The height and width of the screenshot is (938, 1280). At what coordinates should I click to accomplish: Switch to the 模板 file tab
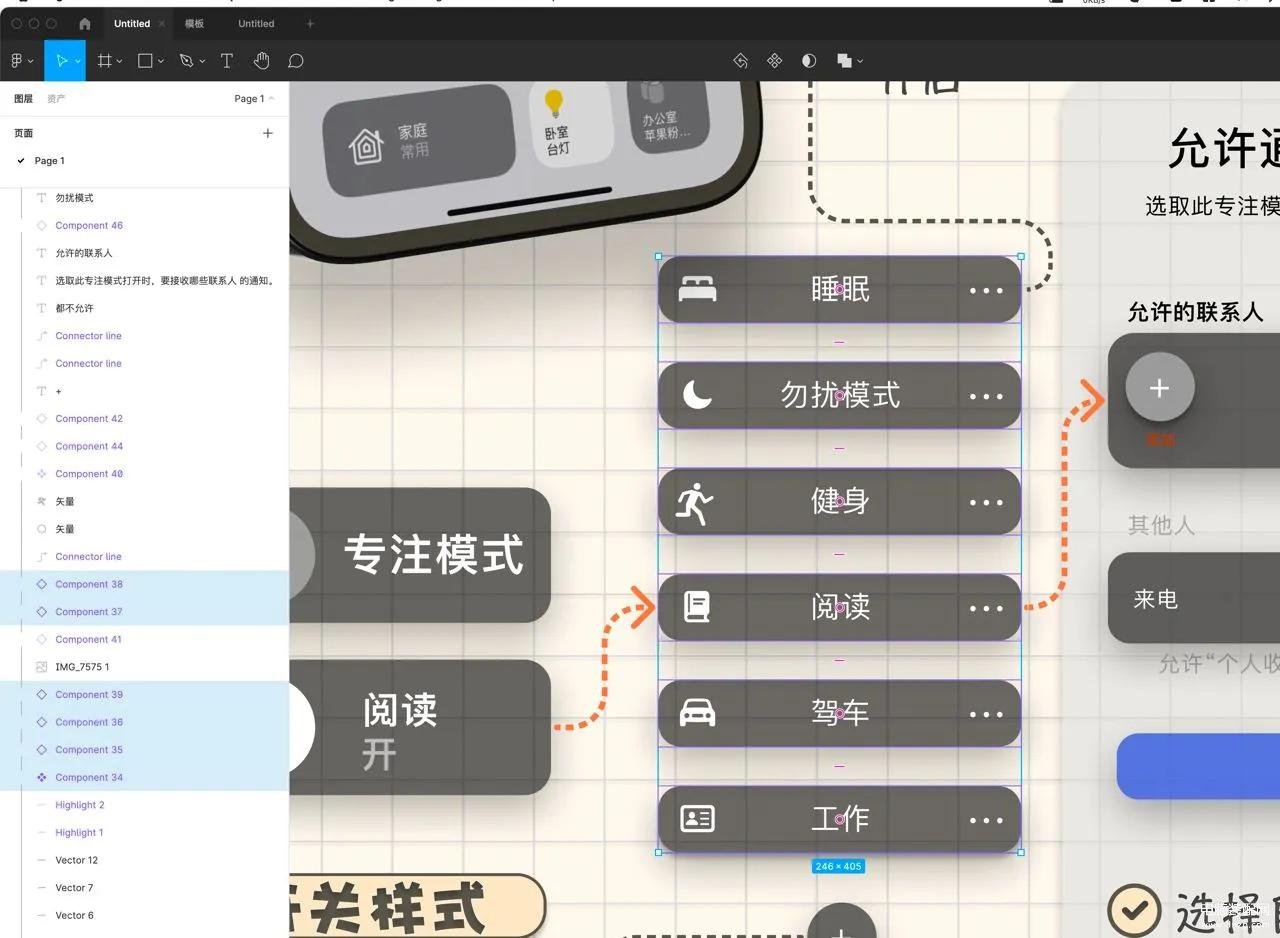click(x=194, y=24)
